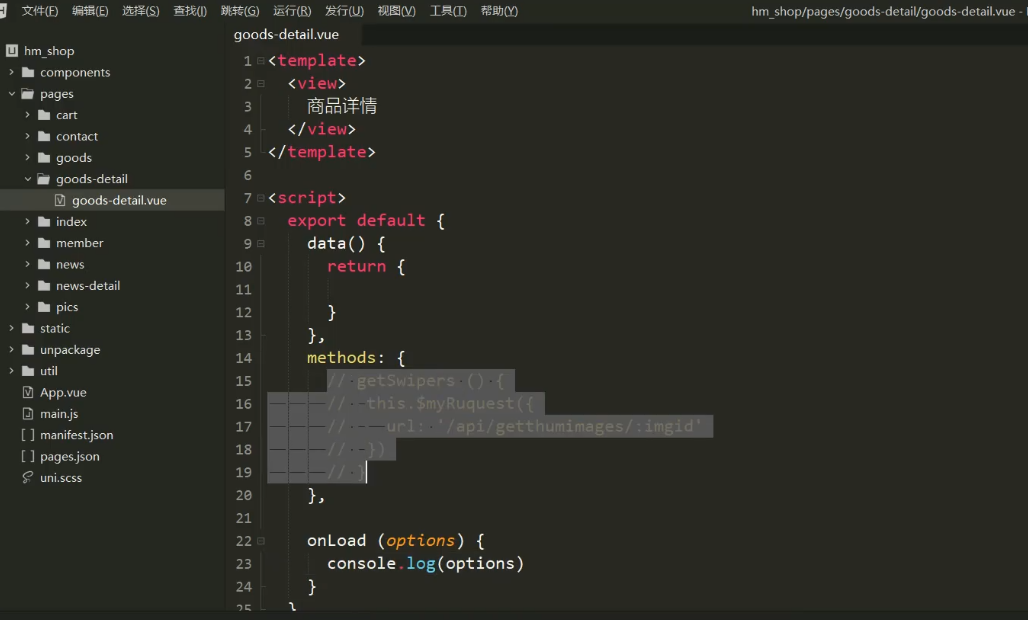Image resolution: width=1028 pixels, height=620 pixels.
Task: Fold the export default block at line 8
Action: coord(261,221)
